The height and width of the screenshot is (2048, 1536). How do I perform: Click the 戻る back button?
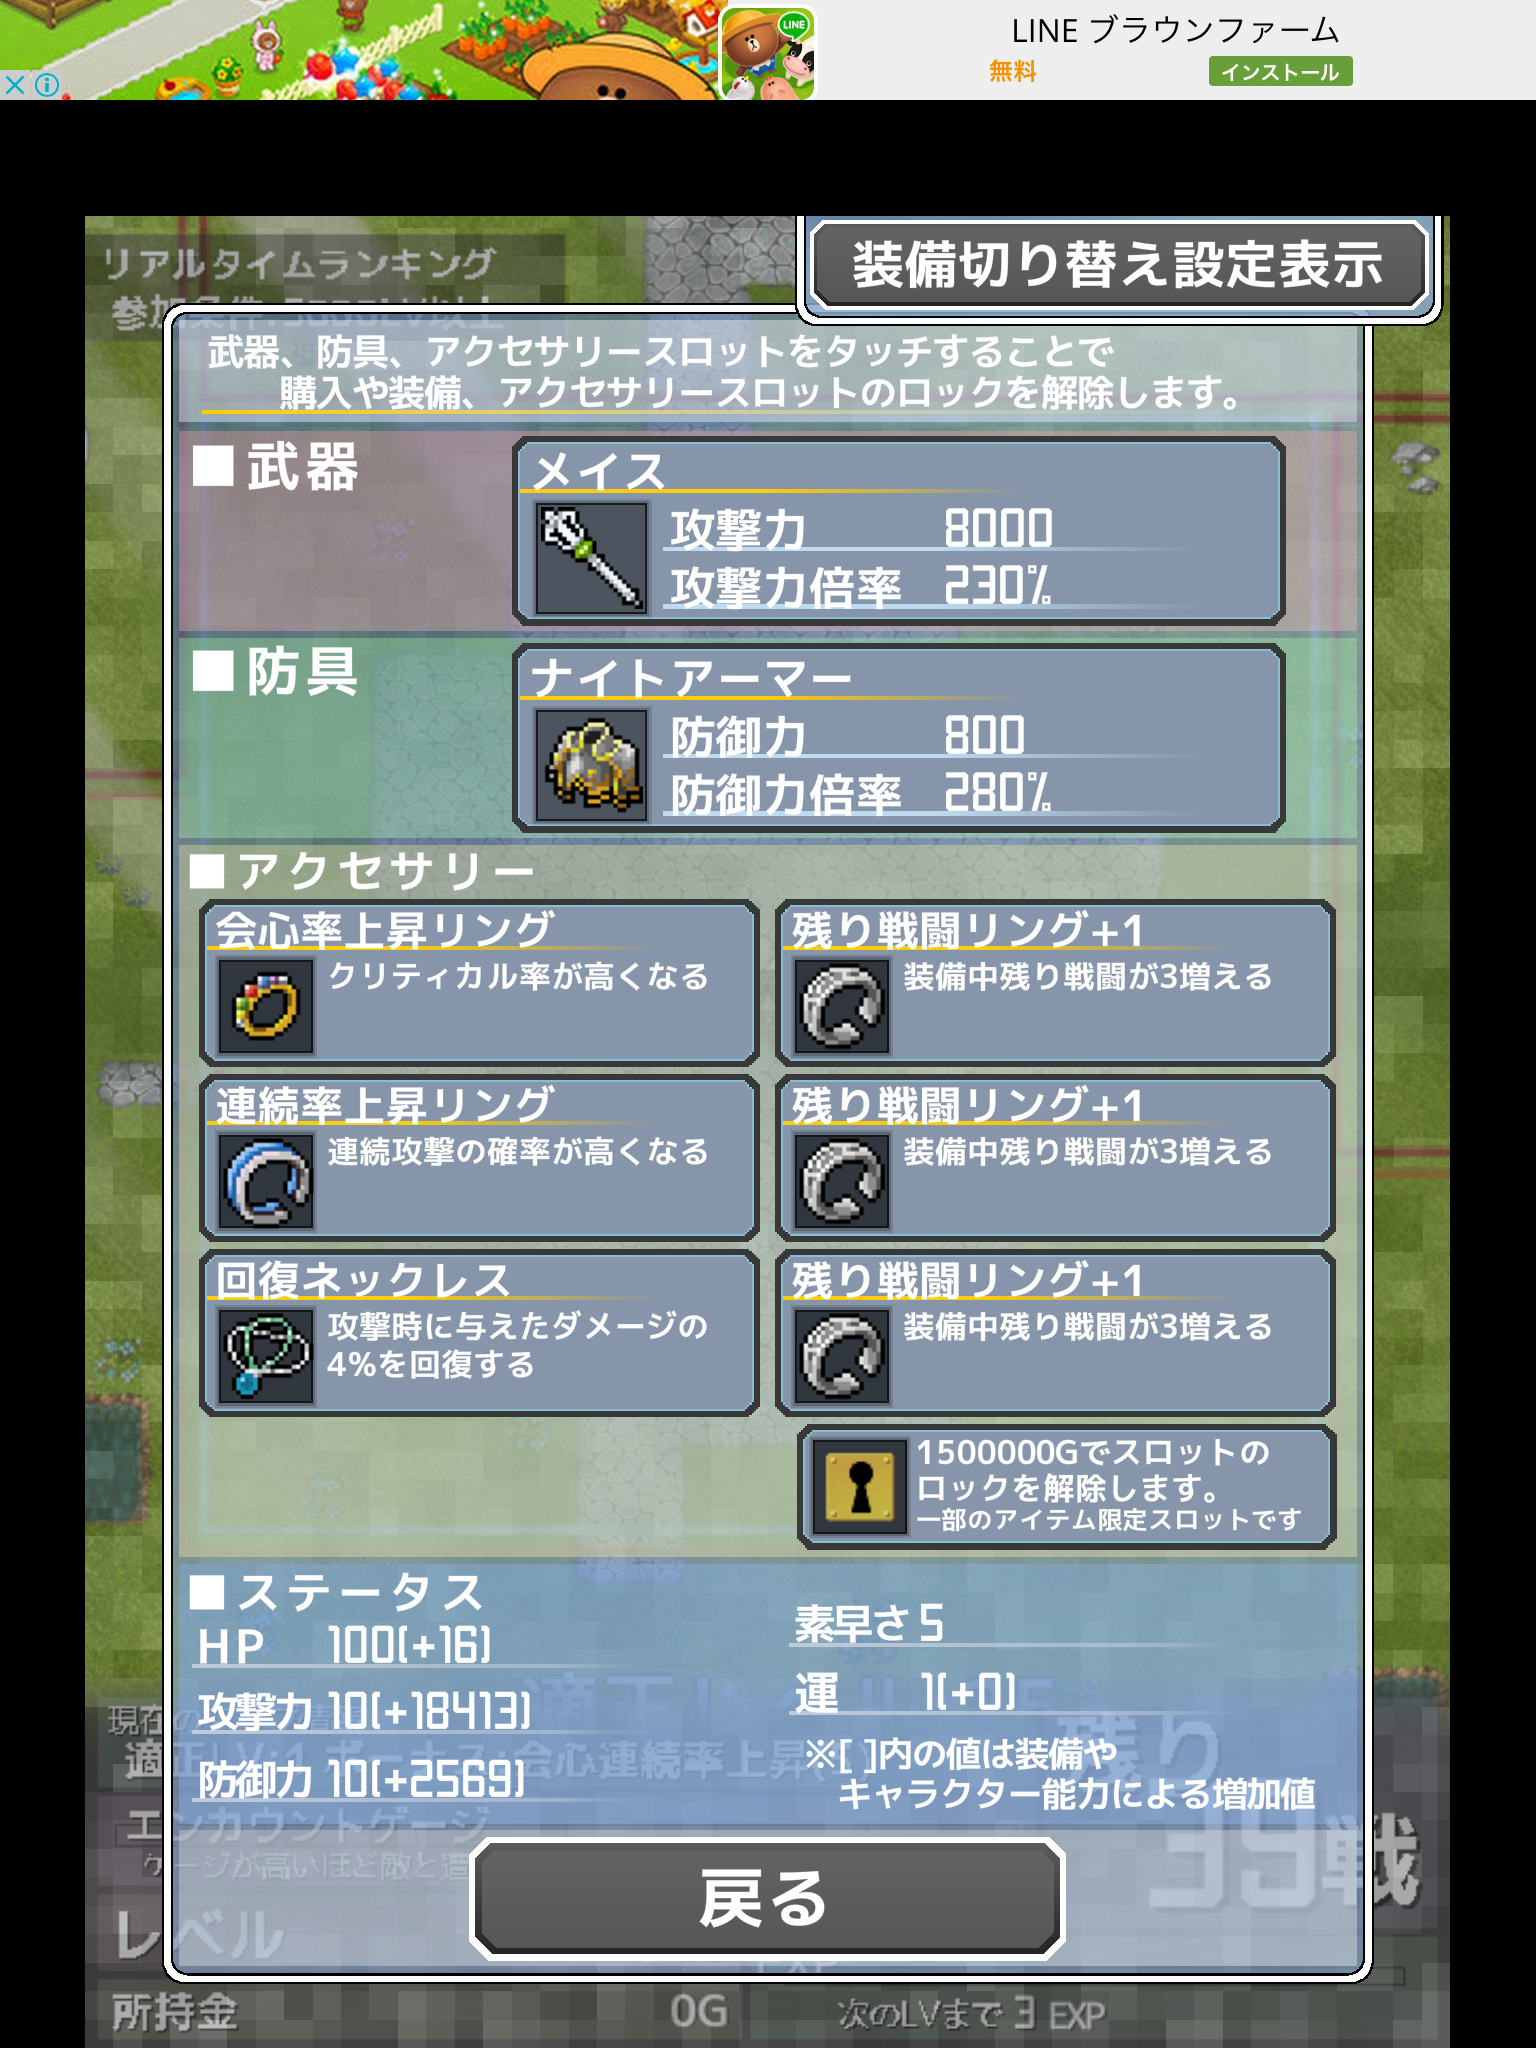tap(767, 1897)
